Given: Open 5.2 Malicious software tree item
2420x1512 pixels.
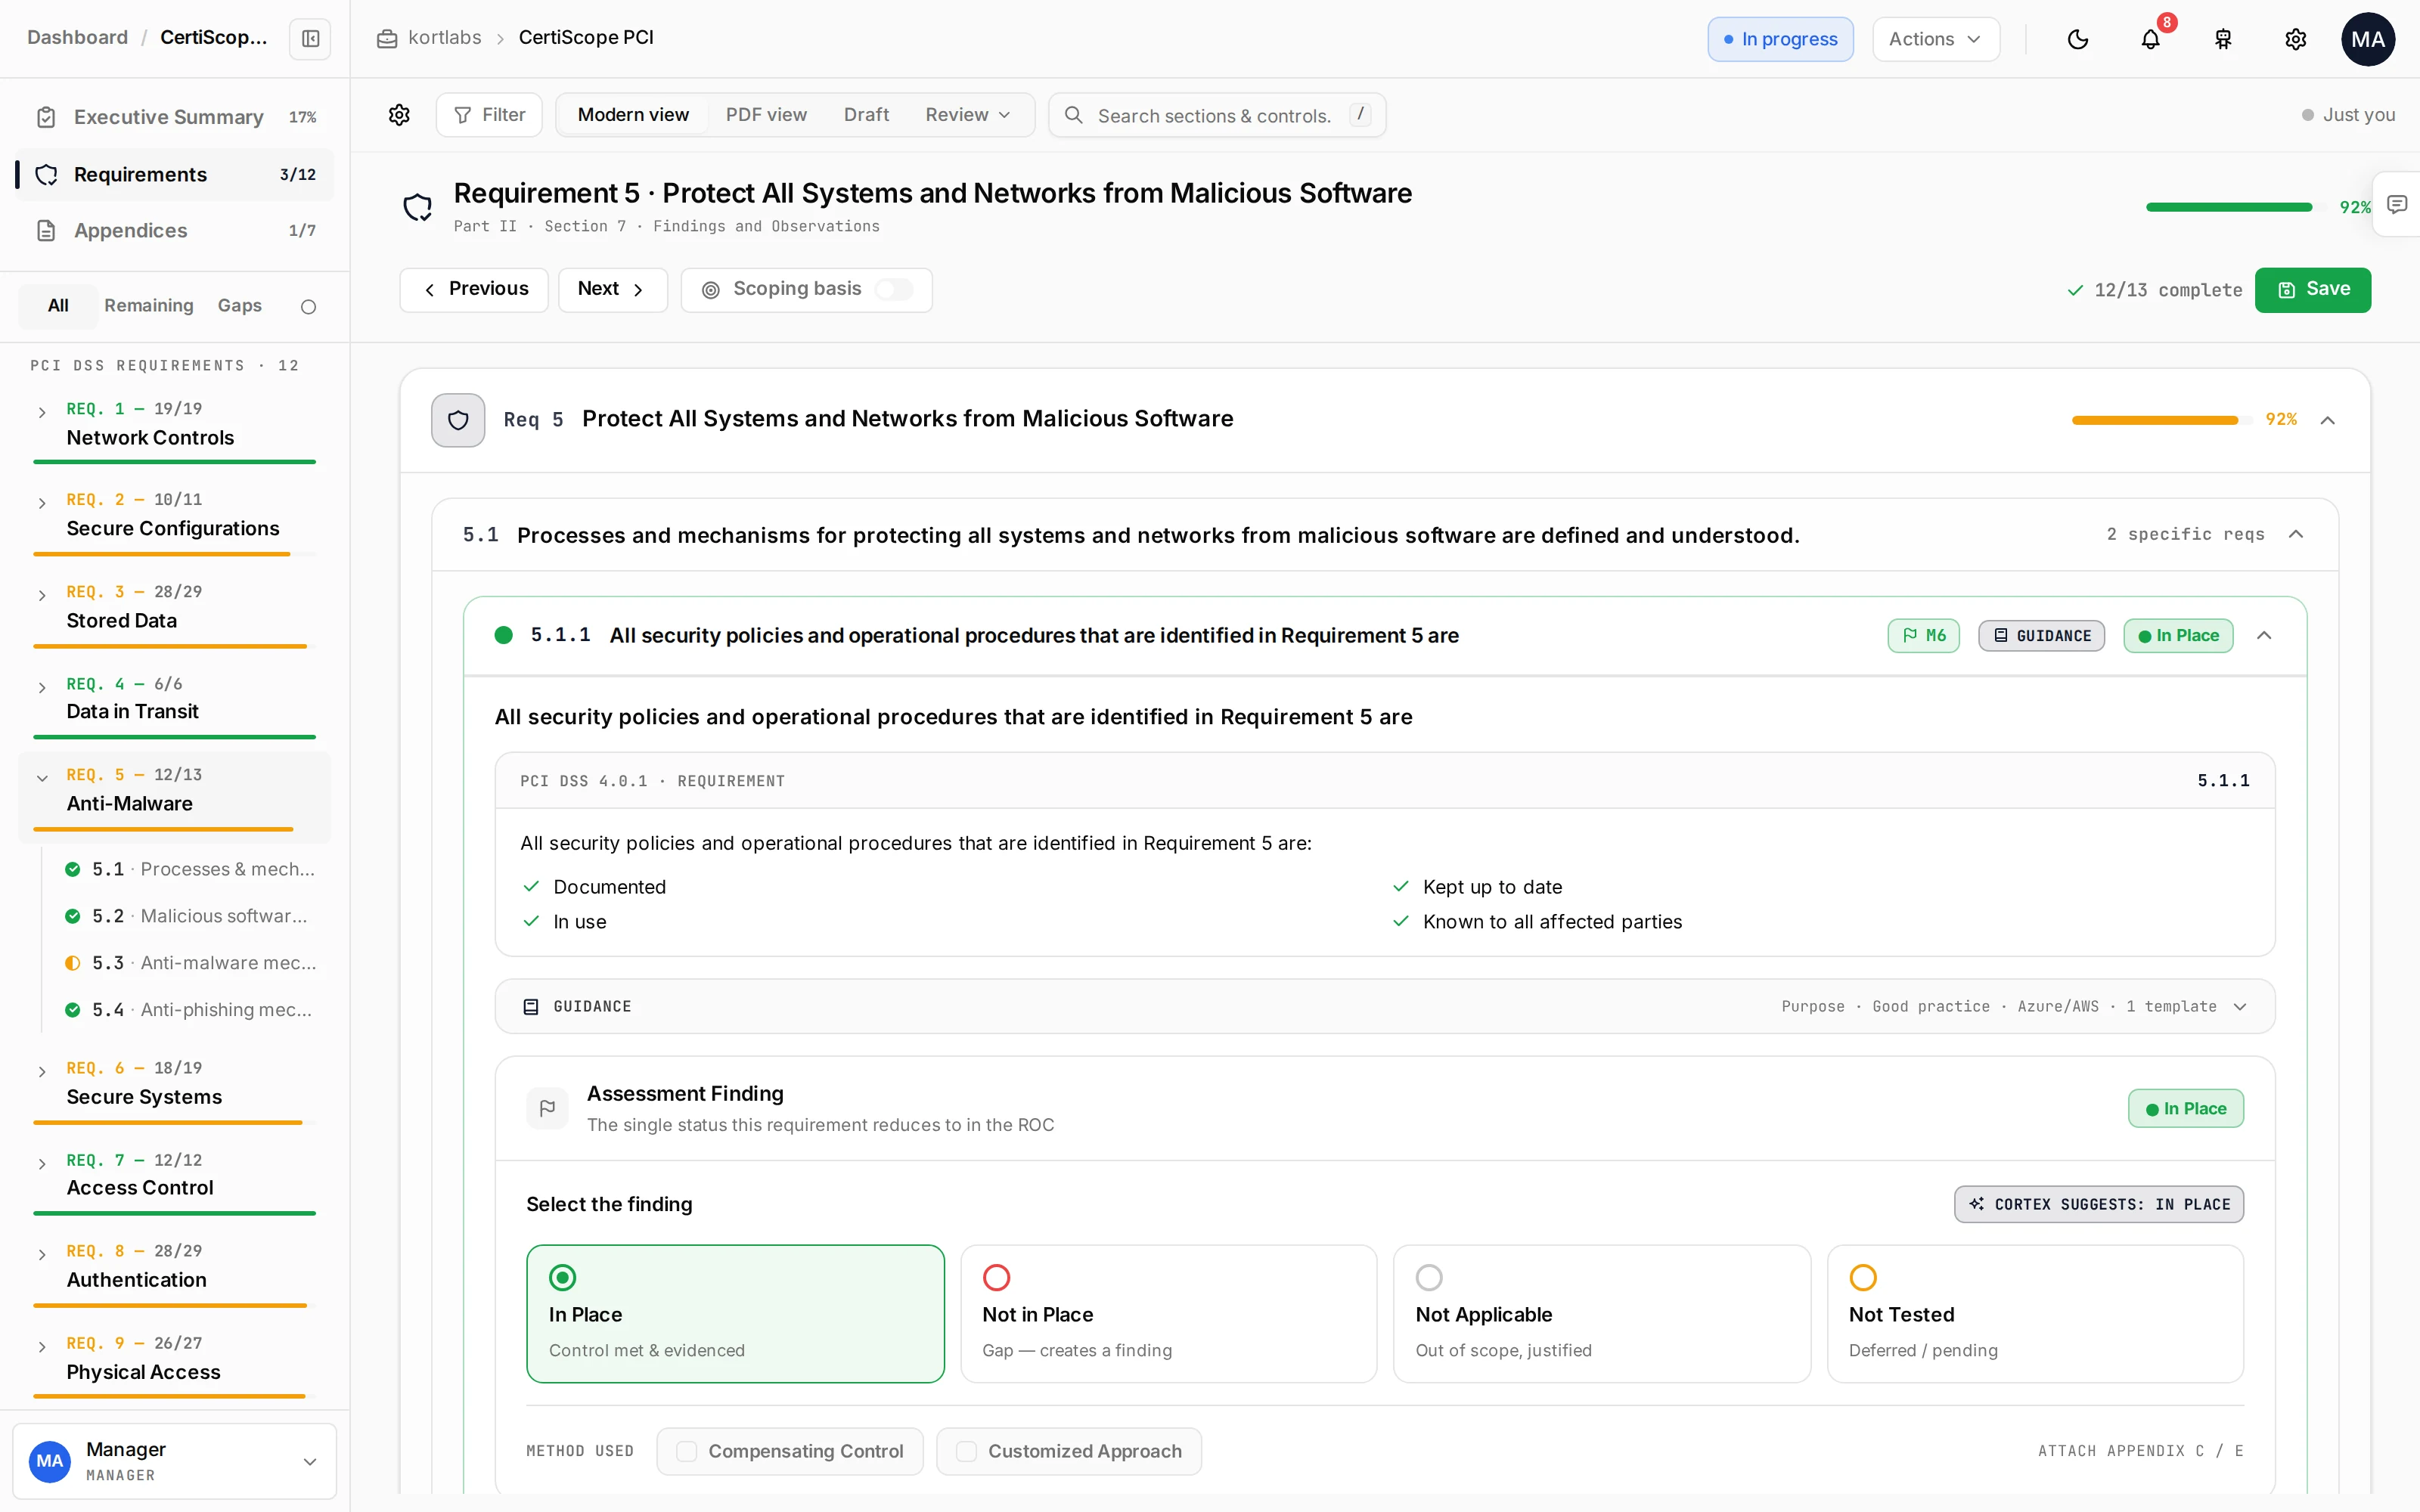Looking at the screenshot, I should (x=190, y=916).
